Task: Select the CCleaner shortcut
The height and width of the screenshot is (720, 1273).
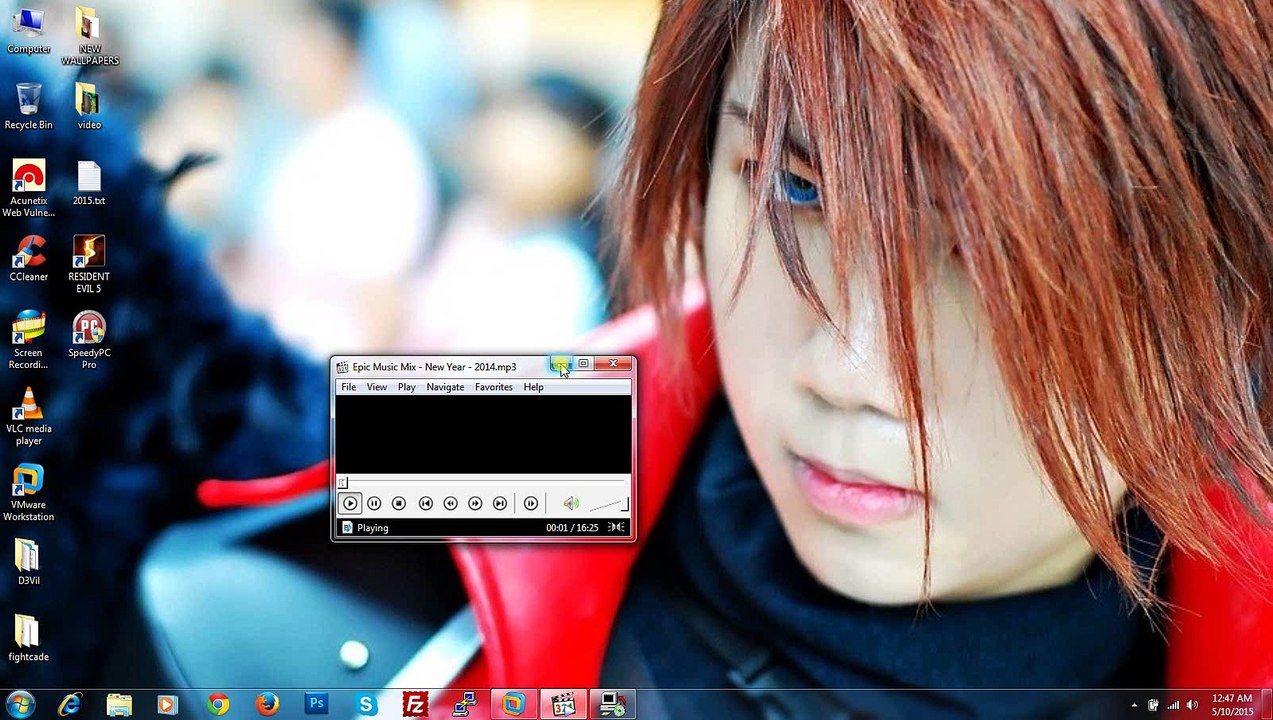Action: coord(28,259)
